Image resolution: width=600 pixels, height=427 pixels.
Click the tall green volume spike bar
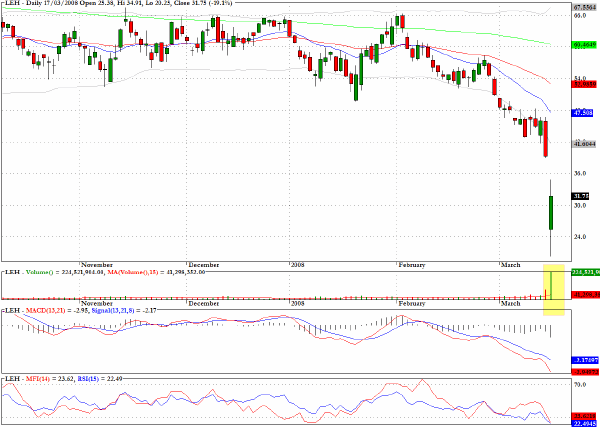click(x=551, y=285)
